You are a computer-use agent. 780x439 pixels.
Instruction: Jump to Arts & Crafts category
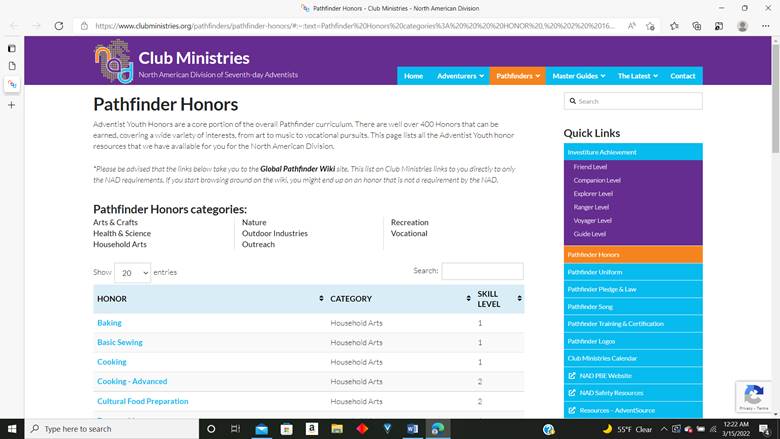tap(115, 222)
